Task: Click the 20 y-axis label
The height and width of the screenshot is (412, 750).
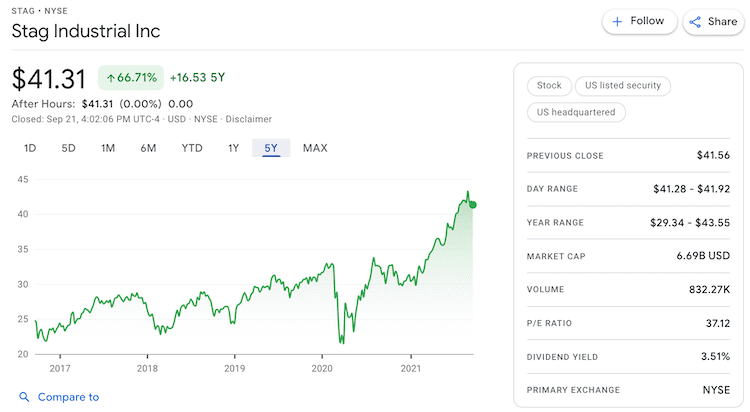Action: coord(23,354)
